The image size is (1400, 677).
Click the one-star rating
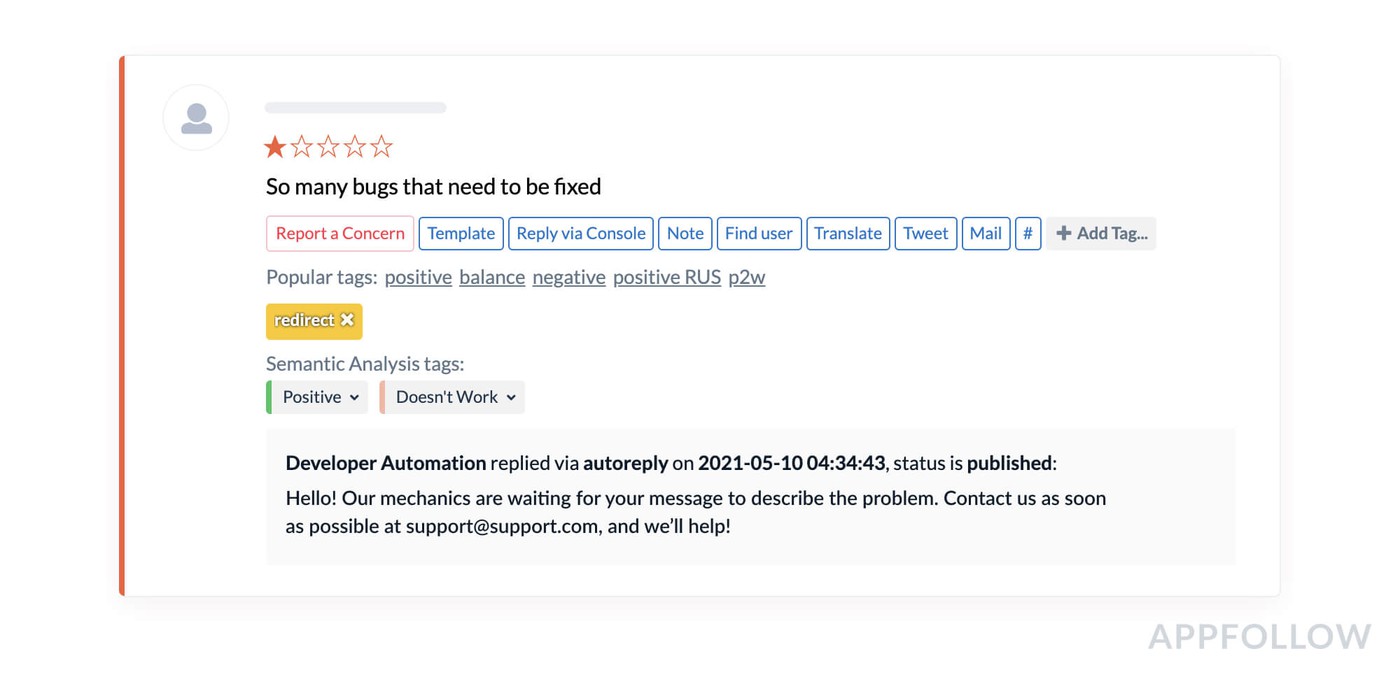pyautogui.click(x=275, y=148)
